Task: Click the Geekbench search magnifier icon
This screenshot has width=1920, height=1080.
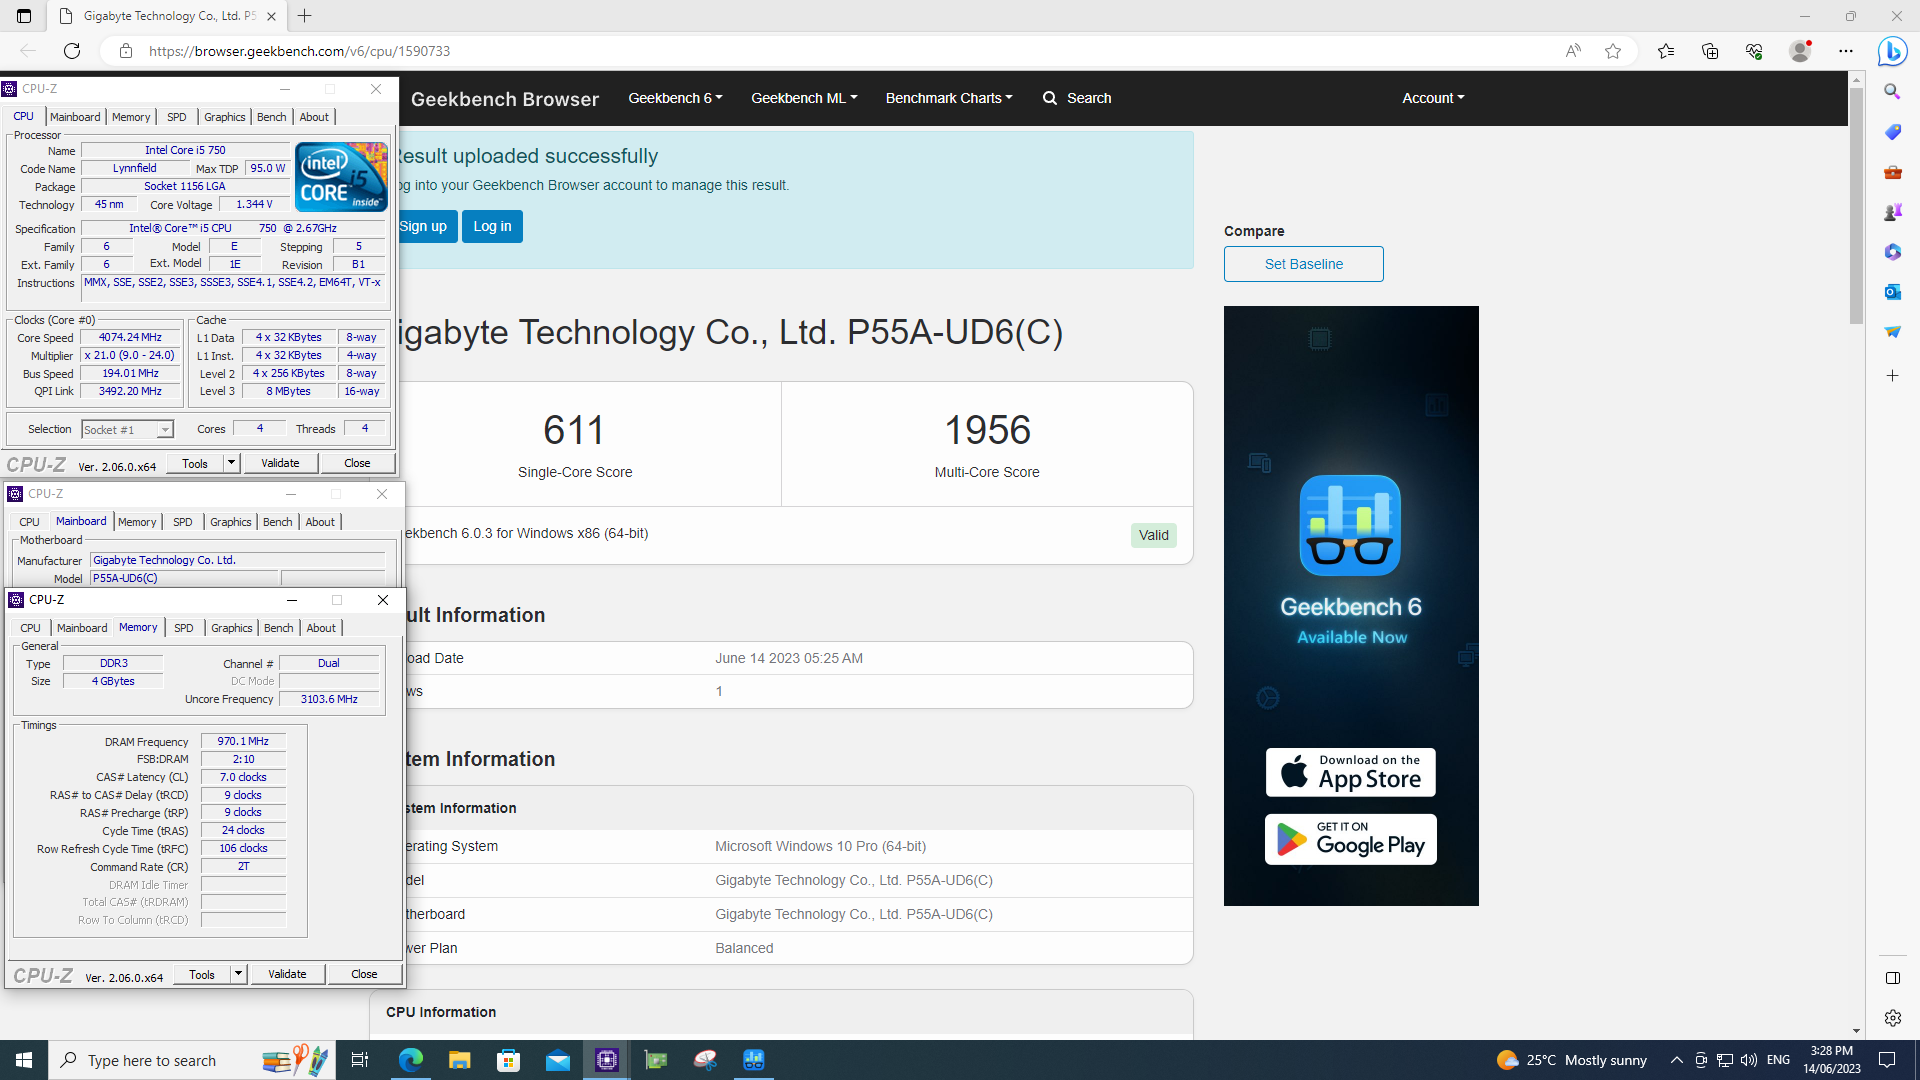Action: tap(1050, 98)
